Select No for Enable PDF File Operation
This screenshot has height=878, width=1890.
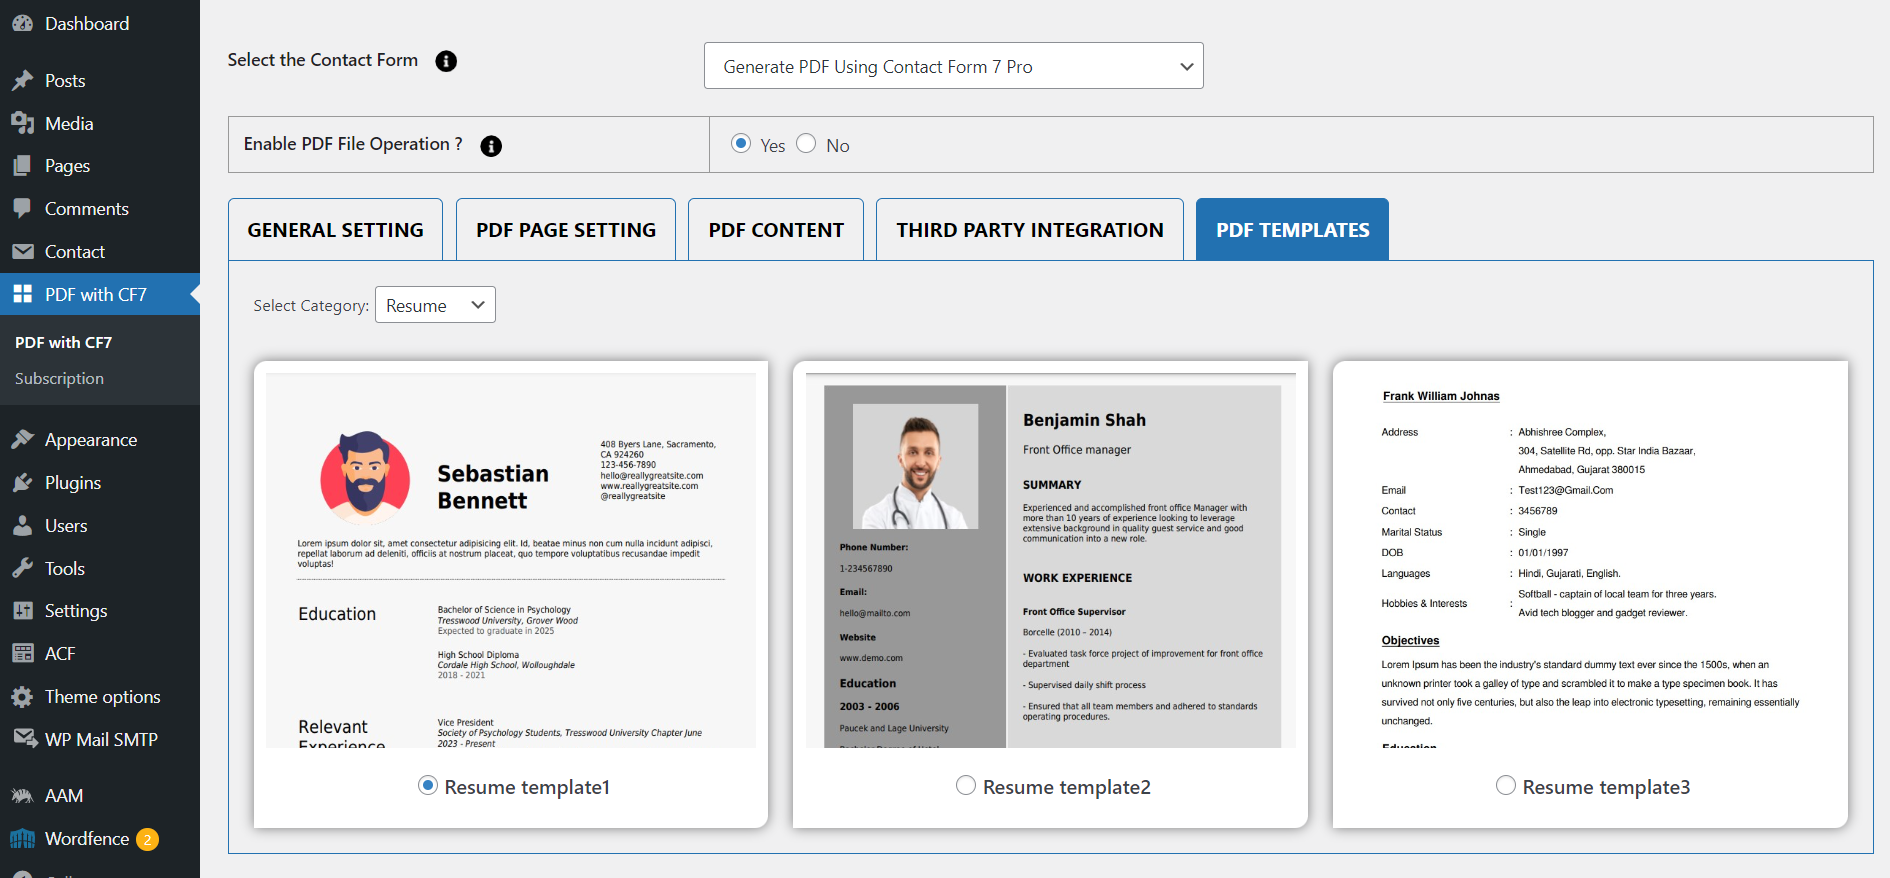tap(806, 144)
